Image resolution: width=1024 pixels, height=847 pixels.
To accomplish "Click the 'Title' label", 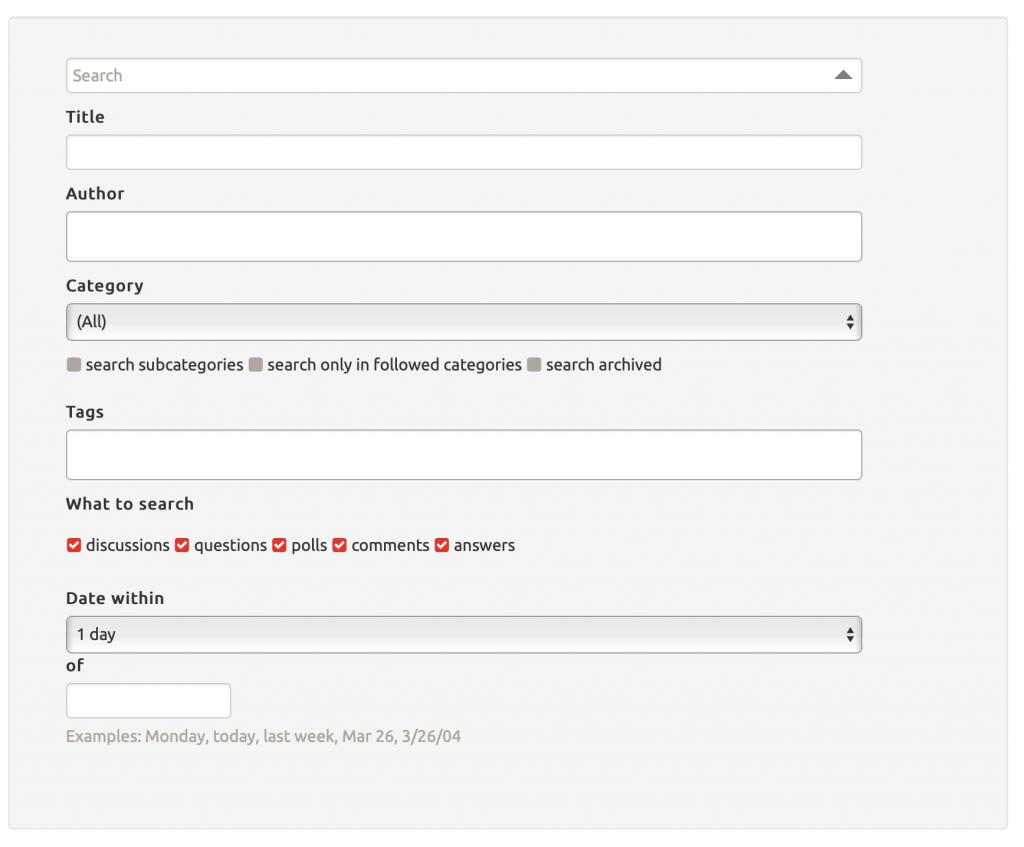I will point(85,117).
